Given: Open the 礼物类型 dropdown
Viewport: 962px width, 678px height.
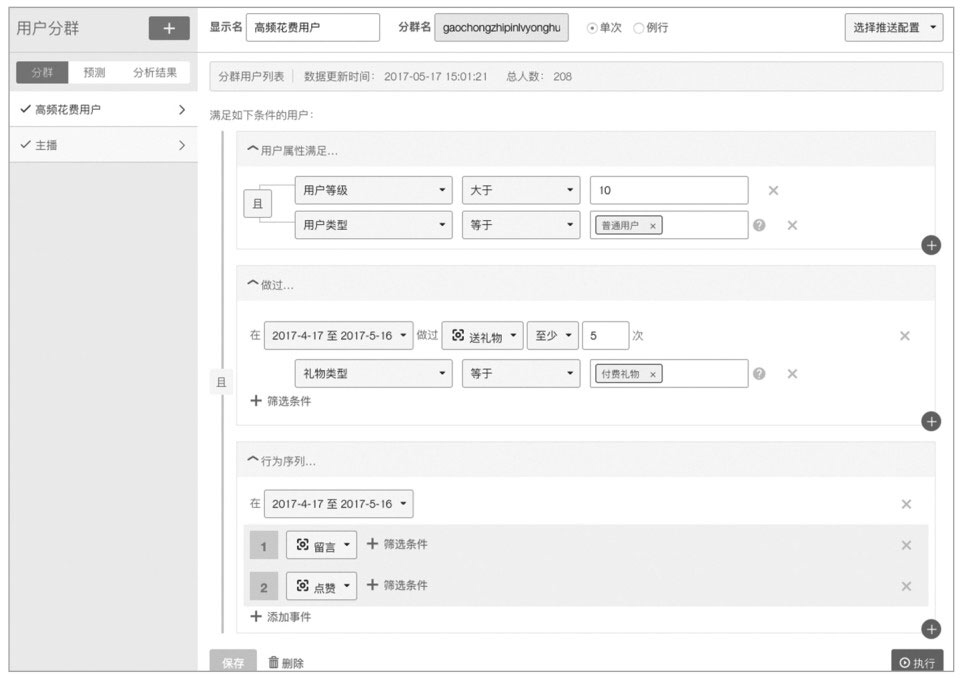Looking at the screenshot, I should click(x=373, y=374).
